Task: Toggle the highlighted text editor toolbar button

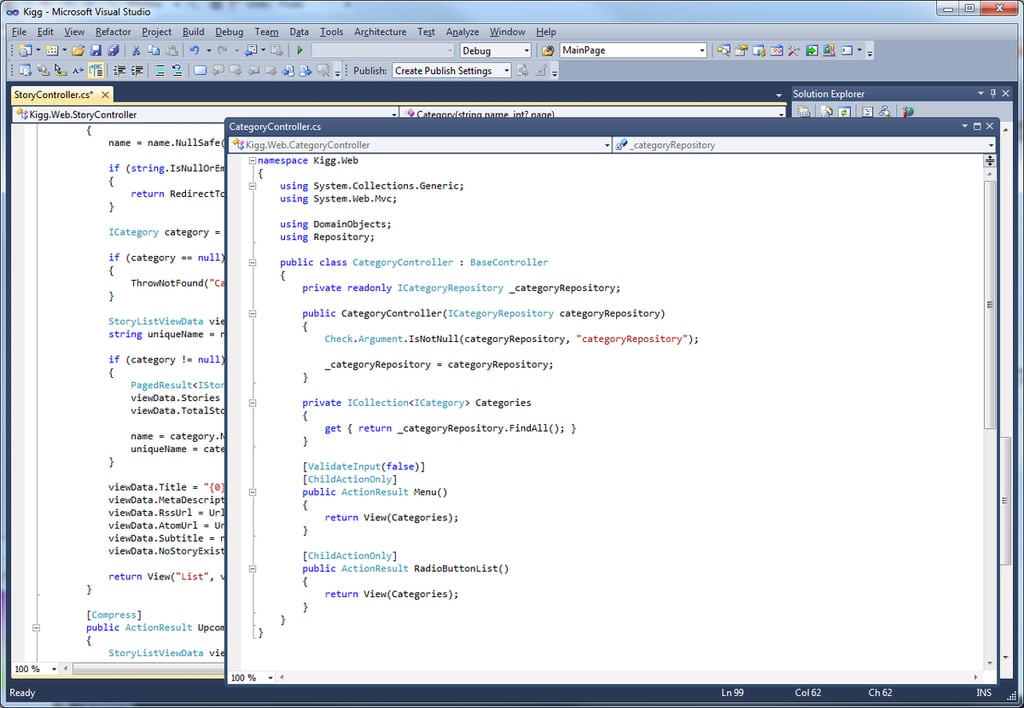Action: (96, 71)
